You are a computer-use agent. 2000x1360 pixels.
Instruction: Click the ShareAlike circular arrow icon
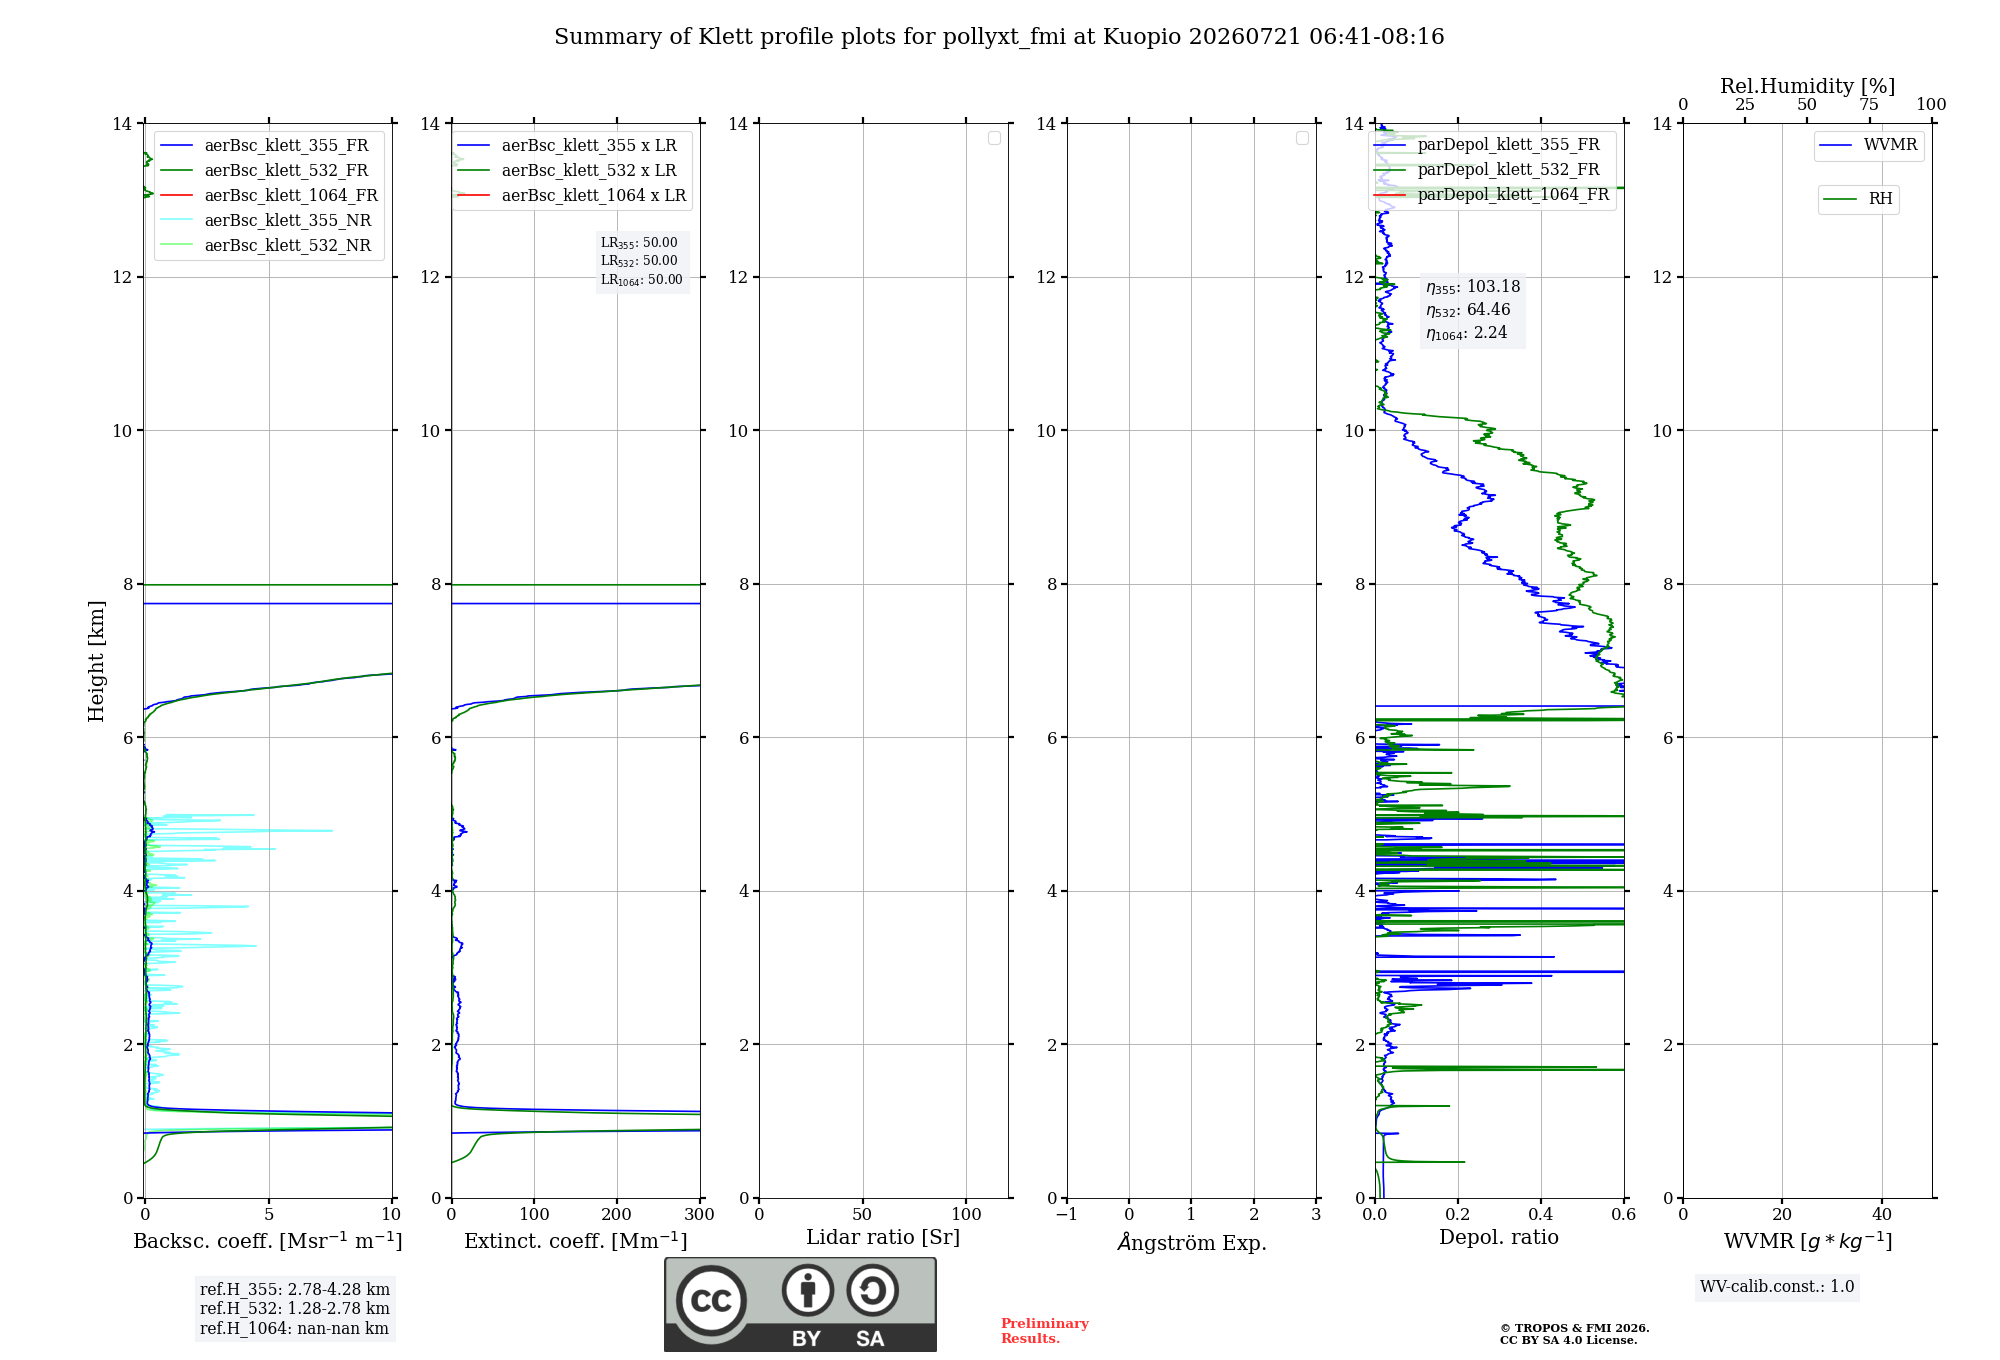click(x=873, y=1290)
